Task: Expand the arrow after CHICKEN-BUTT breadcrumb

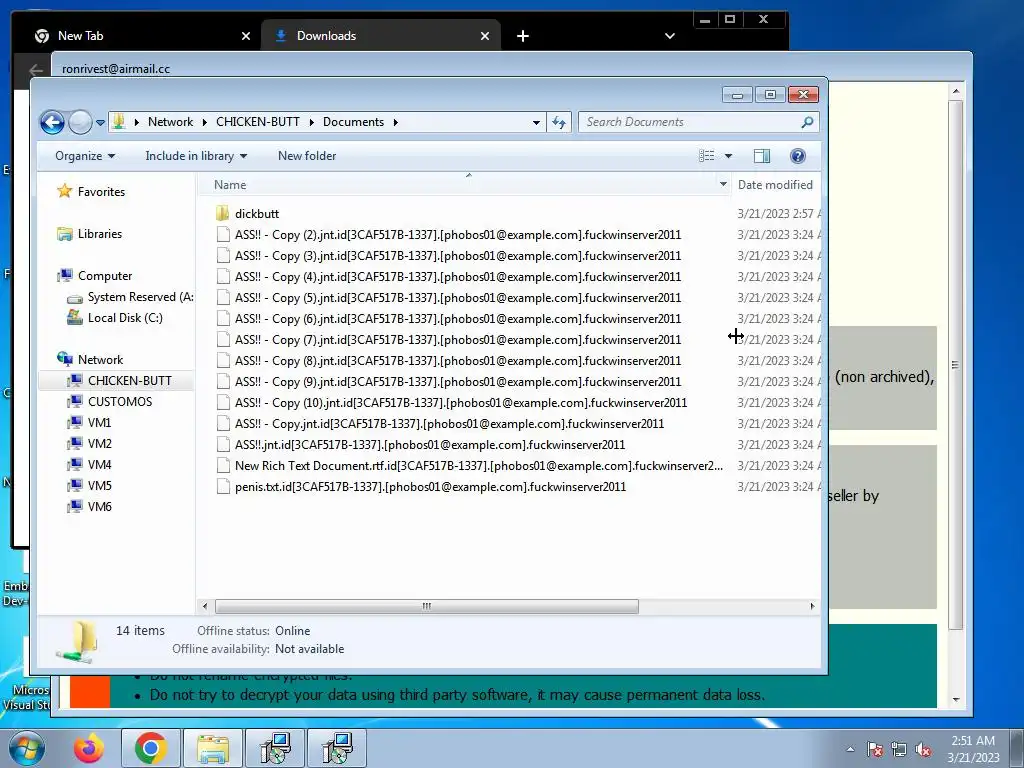Action: click(x=311, y=122)
